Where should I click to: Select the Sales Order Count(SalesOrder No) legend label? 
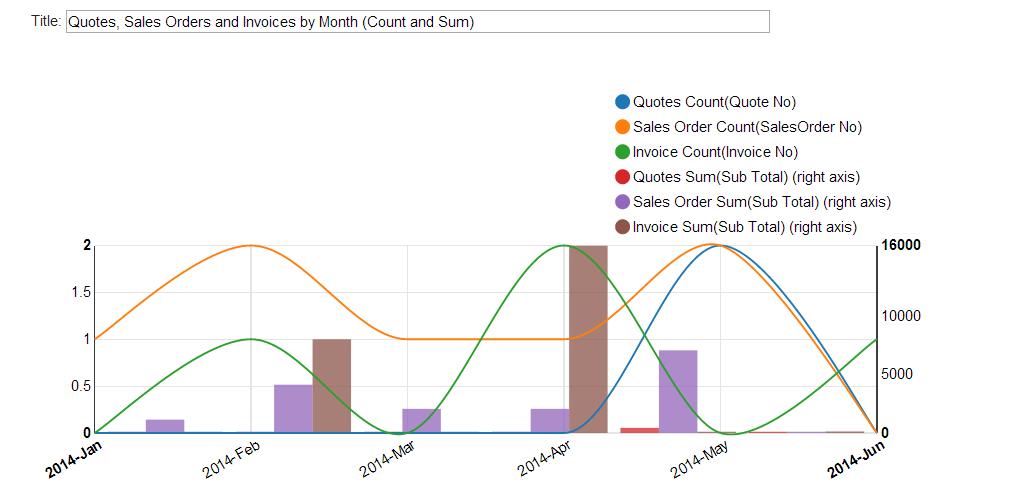pos(747,127)
